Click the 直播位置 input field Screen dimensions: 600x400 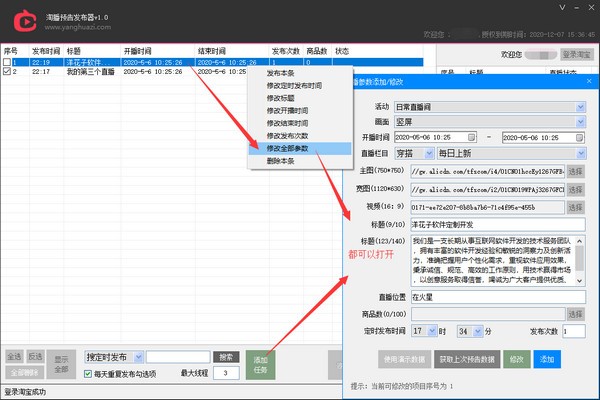(x=484, y=297)
